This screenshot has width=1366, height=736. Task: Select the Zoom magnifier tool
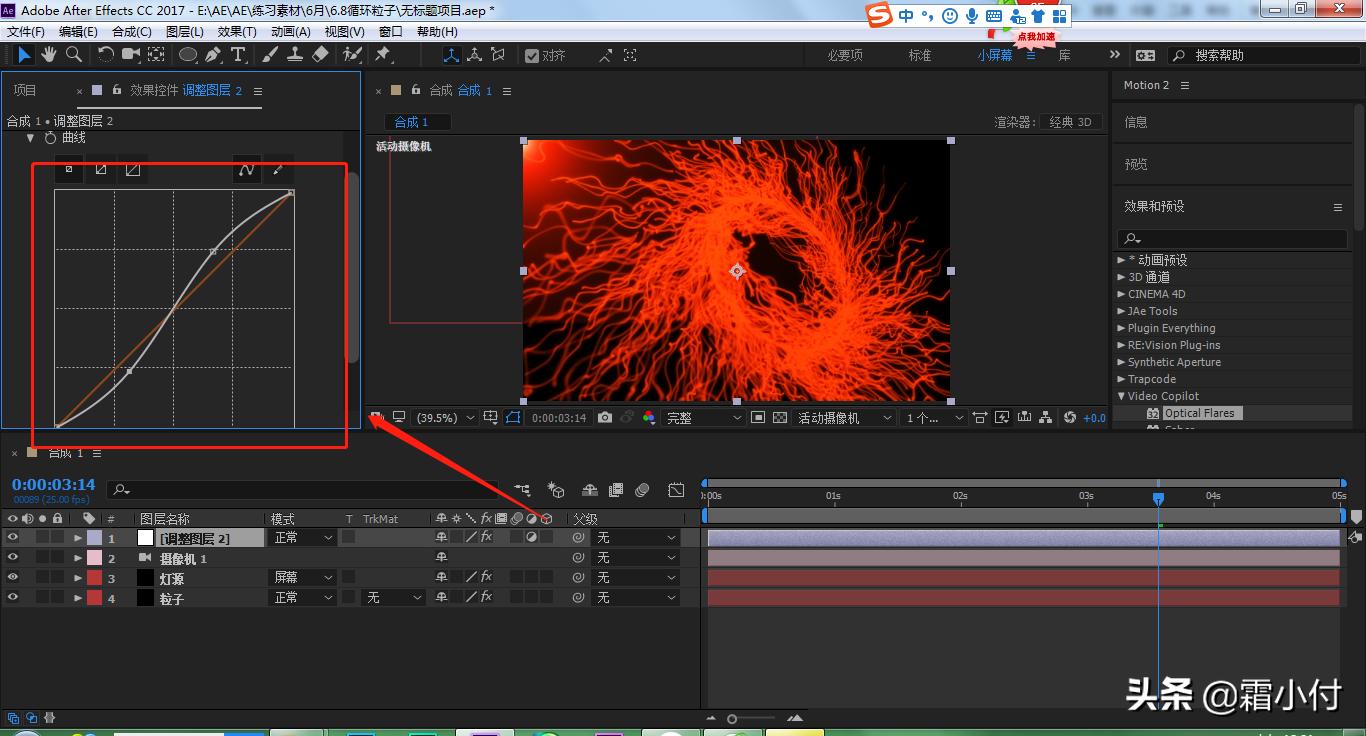(73, 55)
